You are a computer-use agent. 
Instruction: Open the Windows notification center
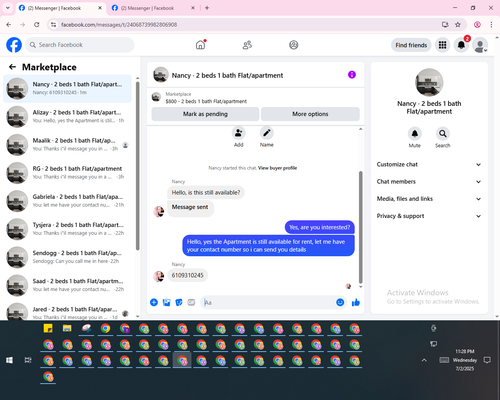coord(487,360)
